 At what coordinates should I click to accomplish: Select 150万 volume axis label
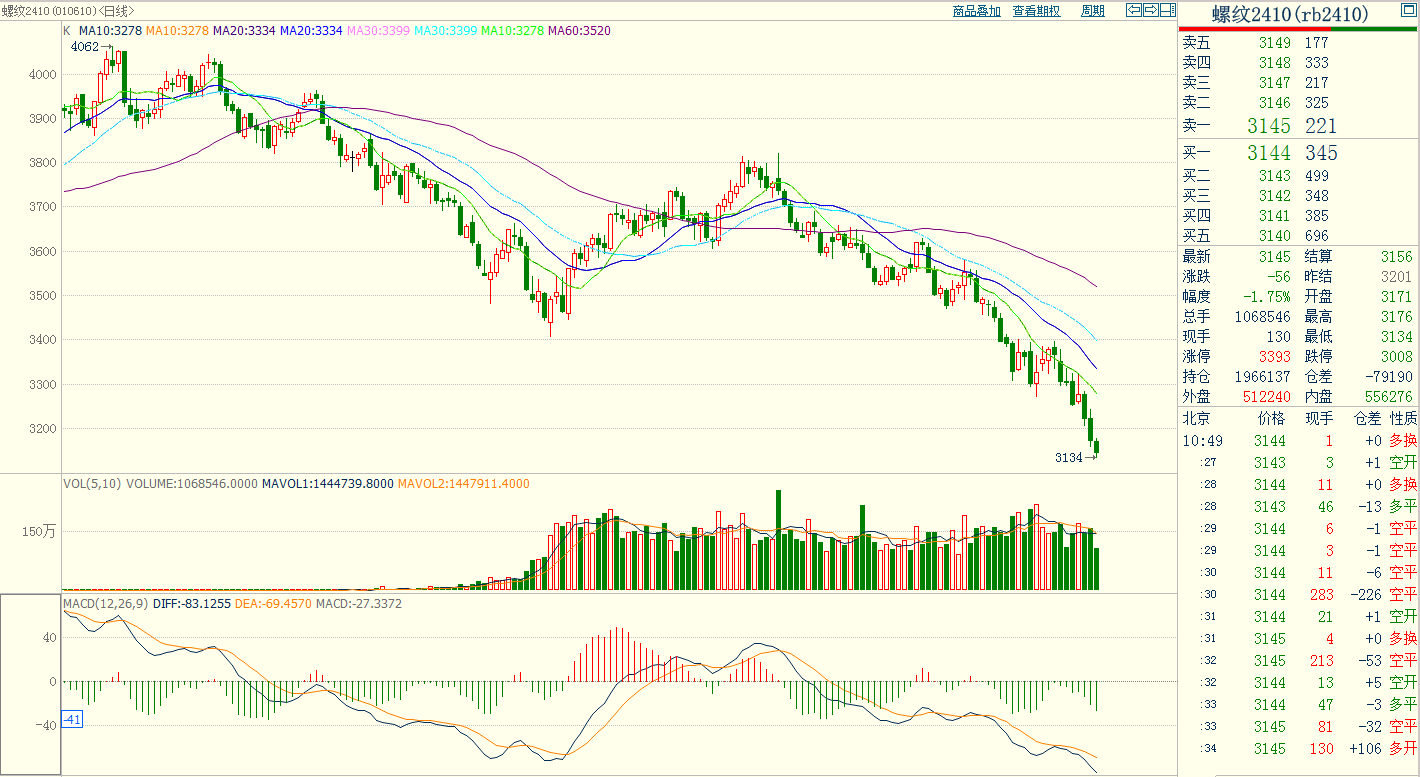41,531
